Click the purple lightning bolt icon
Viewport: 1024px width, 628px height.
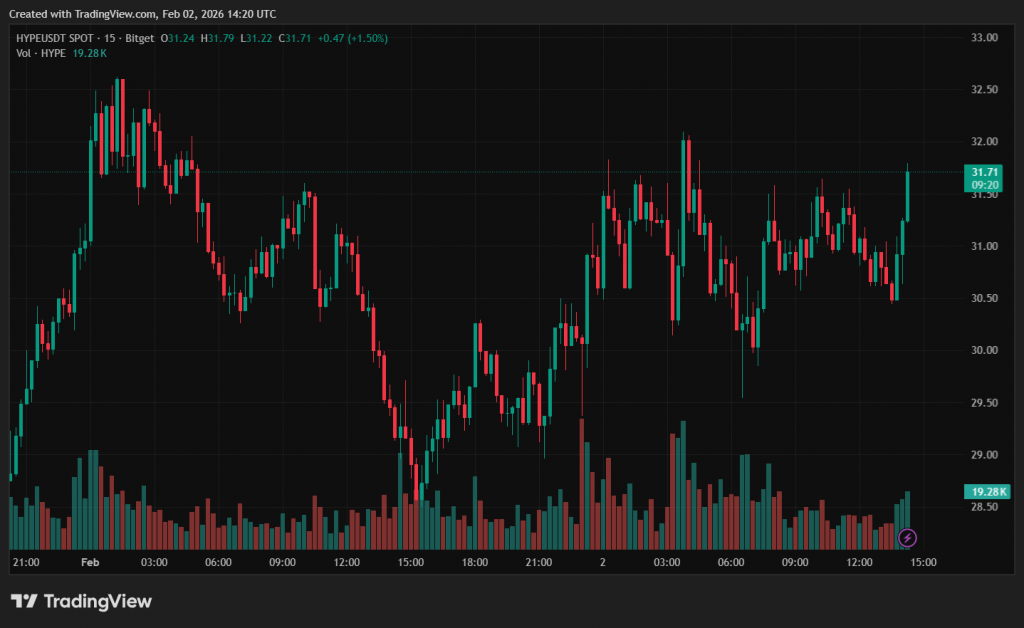click(907, 538)
